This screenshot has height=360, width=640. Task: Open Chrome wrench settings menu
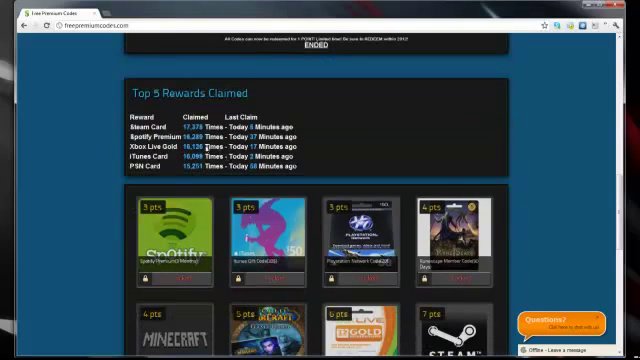(616, 25)
